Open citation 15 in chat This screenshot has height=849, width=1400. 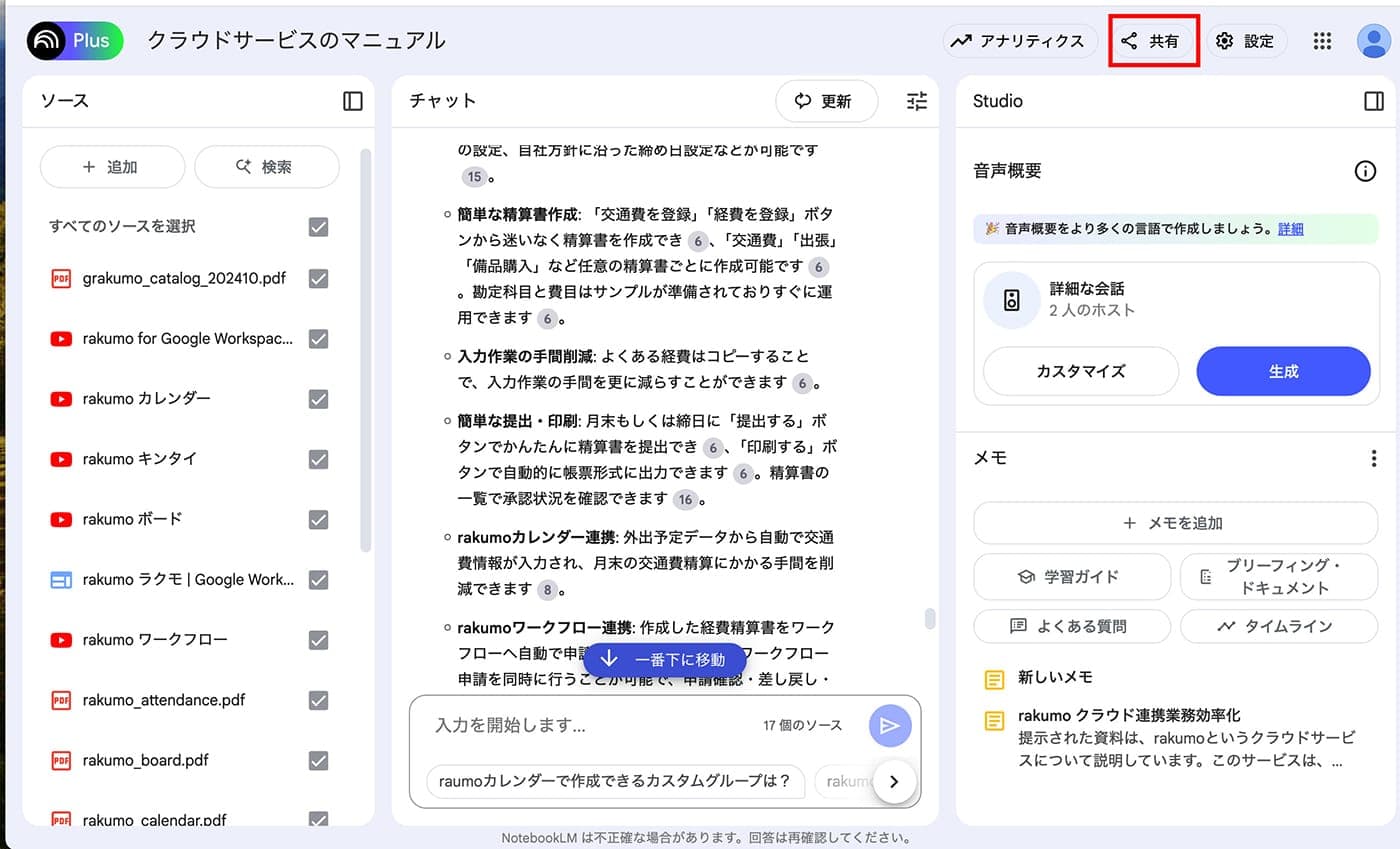click(474, 177)
